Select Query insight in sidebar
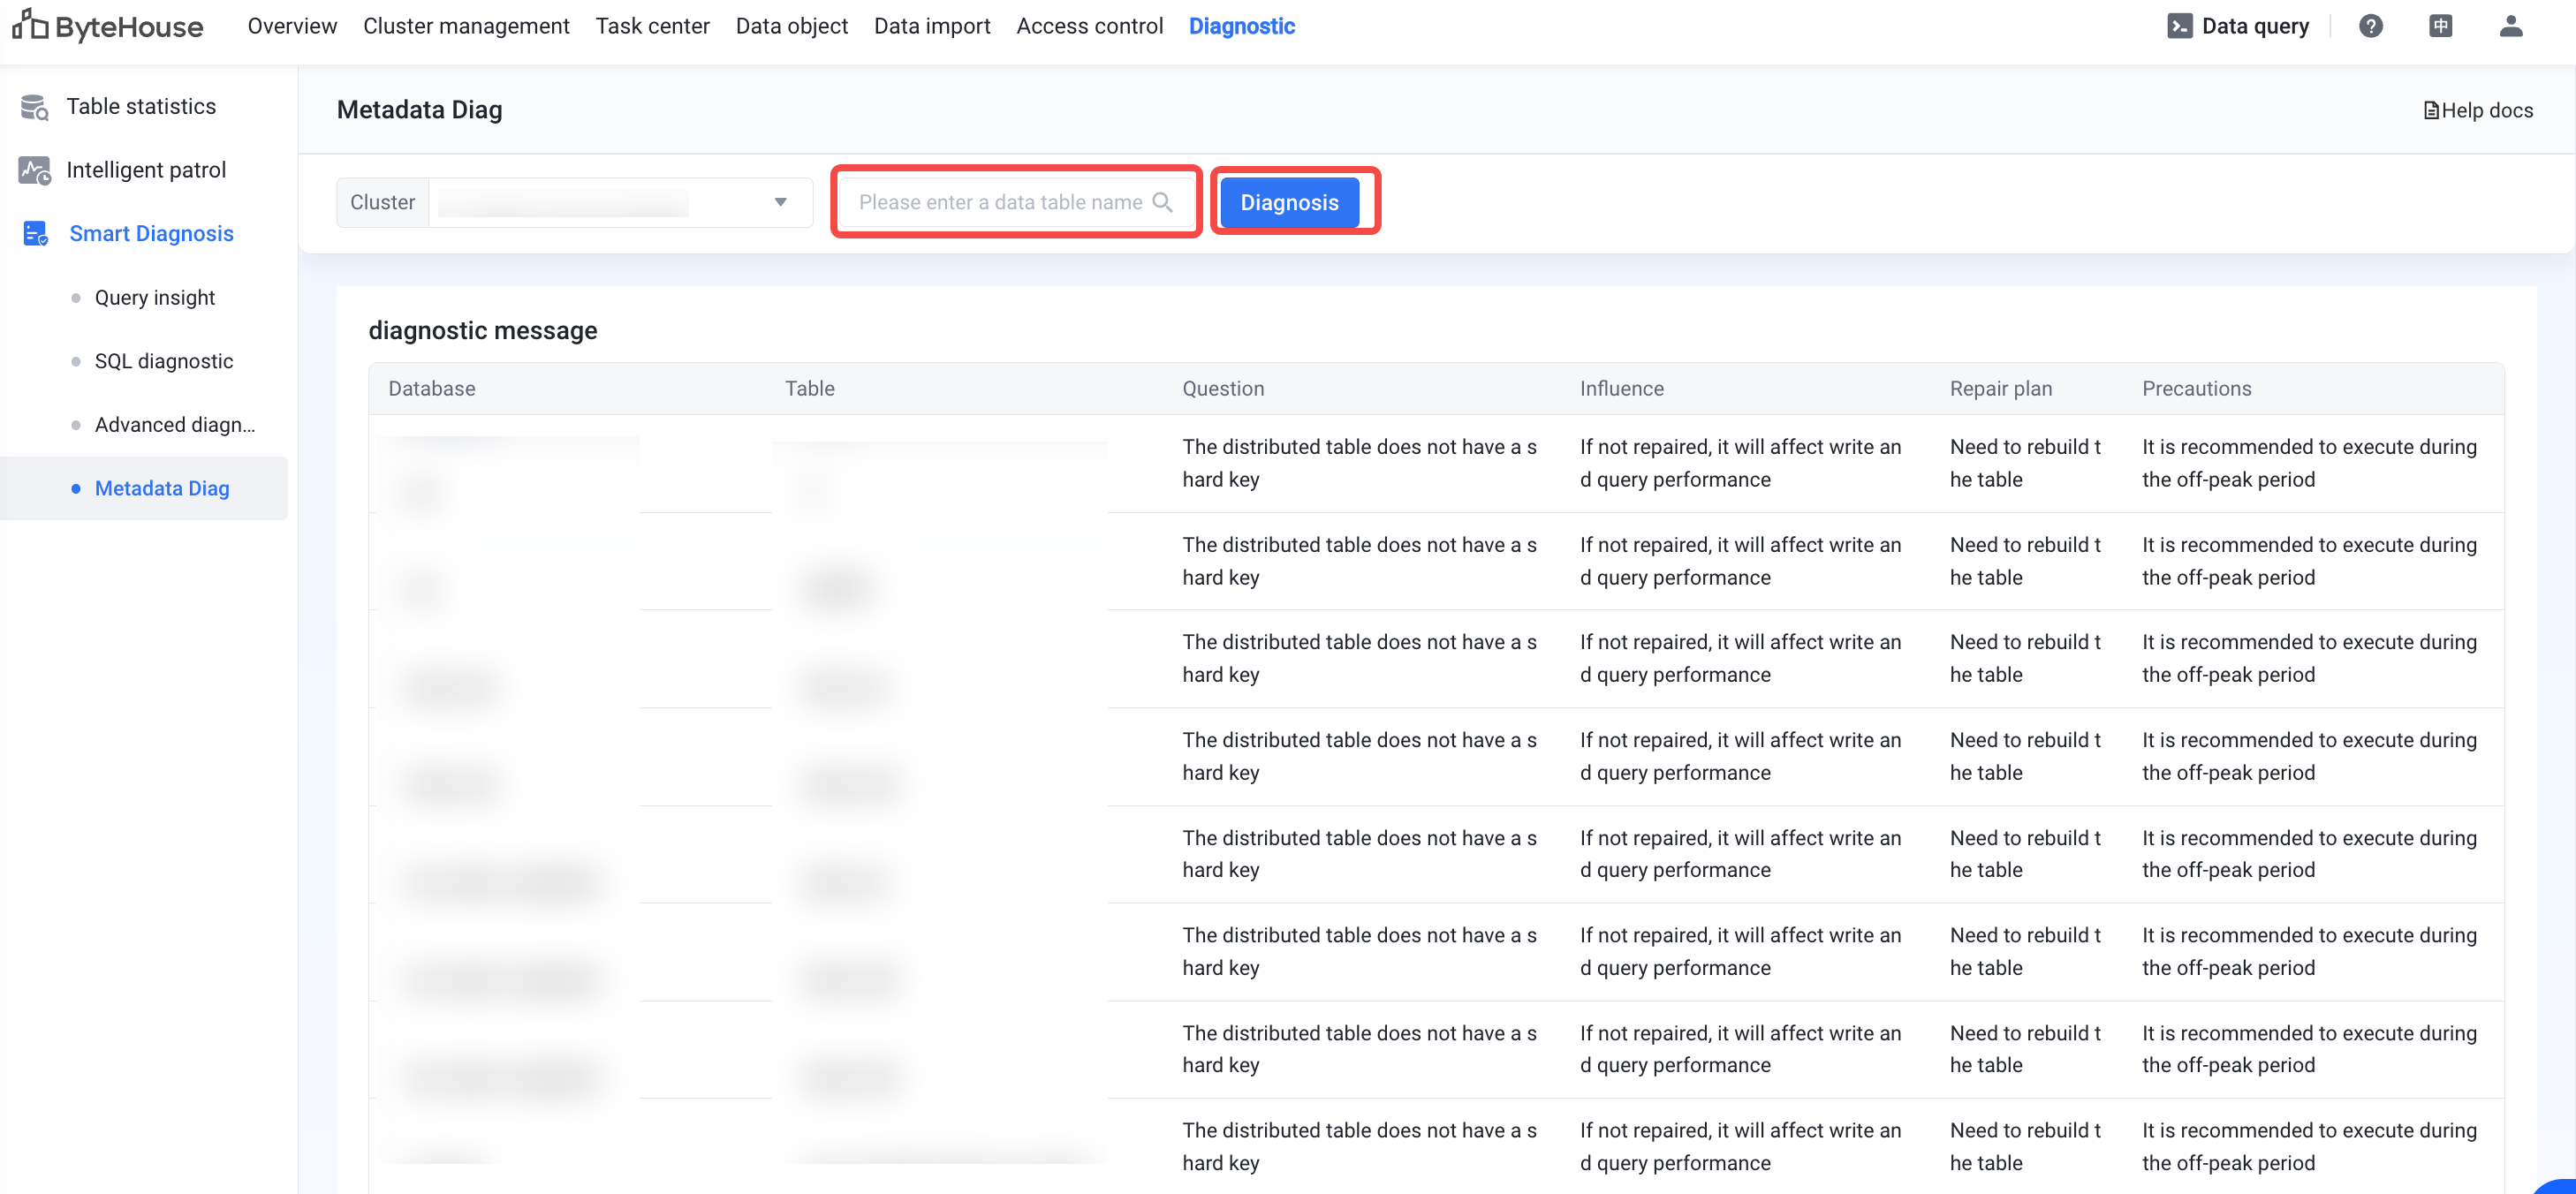Screen dimensions: 2576x1194 point(154,298)
